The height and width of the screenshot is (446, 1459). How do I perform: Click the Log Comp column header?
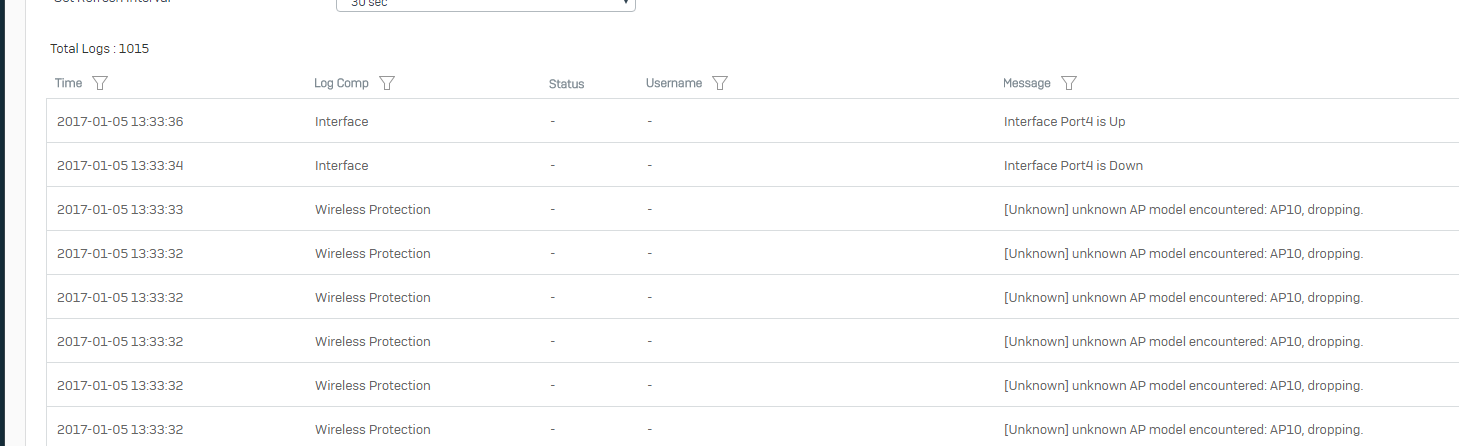(x=341, y=83)
